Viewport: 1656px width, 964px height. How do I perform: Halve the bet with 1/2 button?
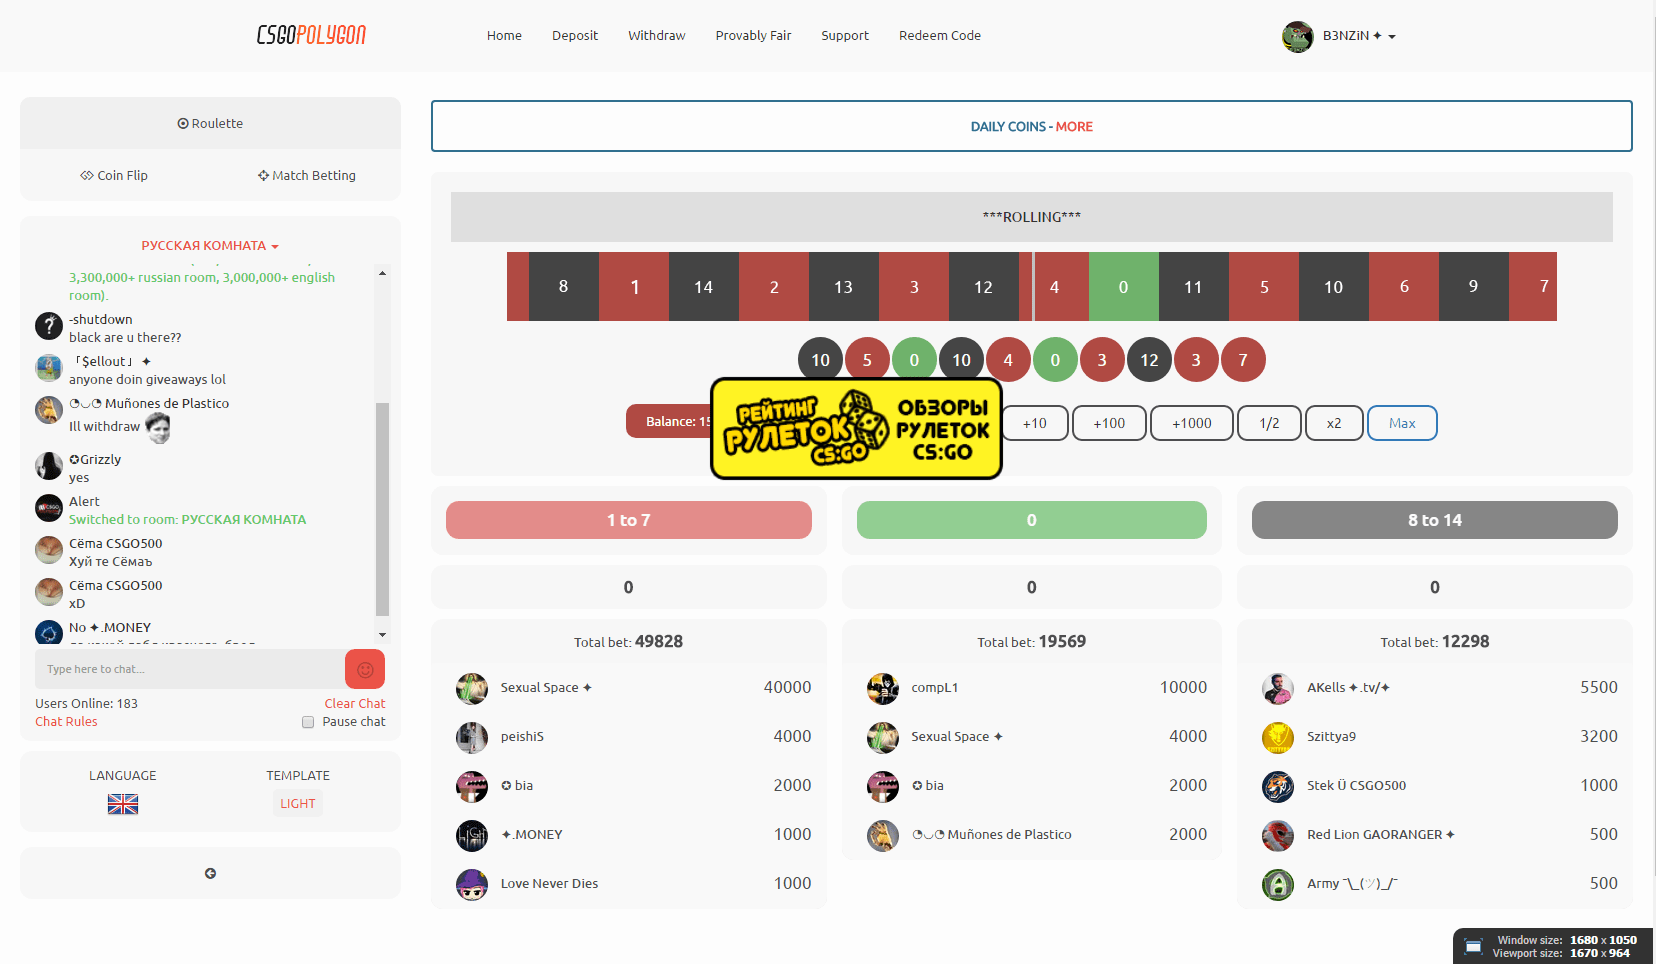tap(1270, 423)
